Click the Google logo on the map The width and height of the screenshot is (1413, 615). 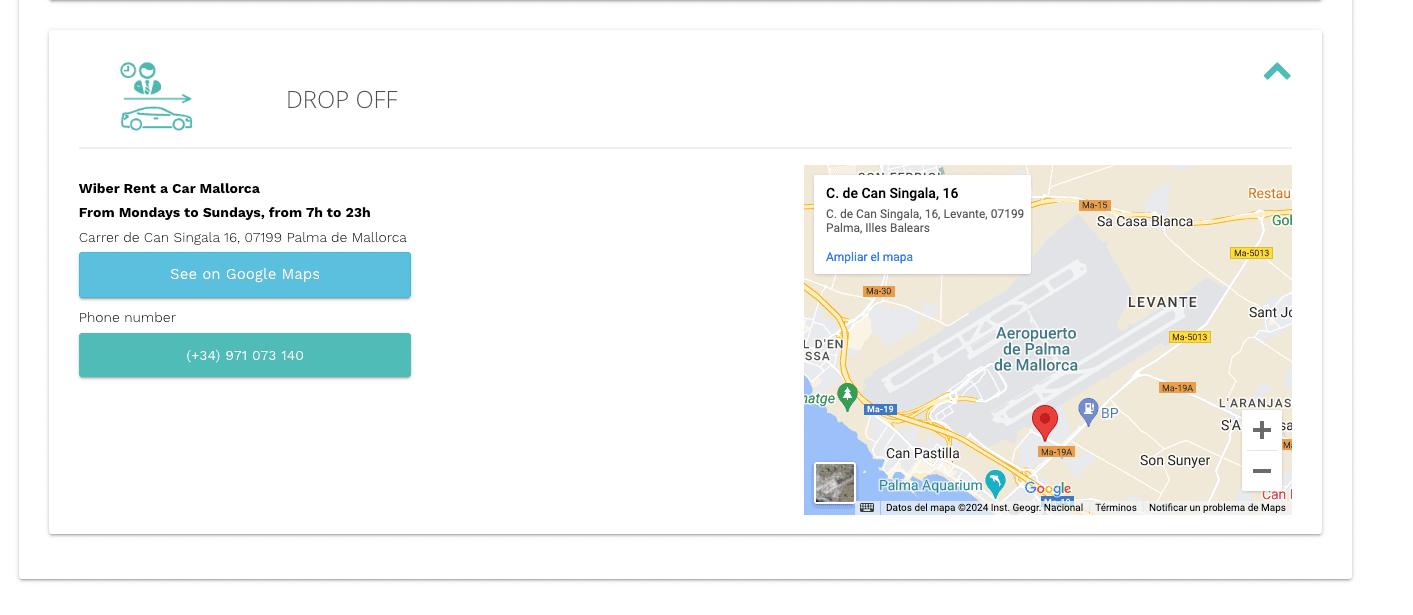(x=1048, y=489)
